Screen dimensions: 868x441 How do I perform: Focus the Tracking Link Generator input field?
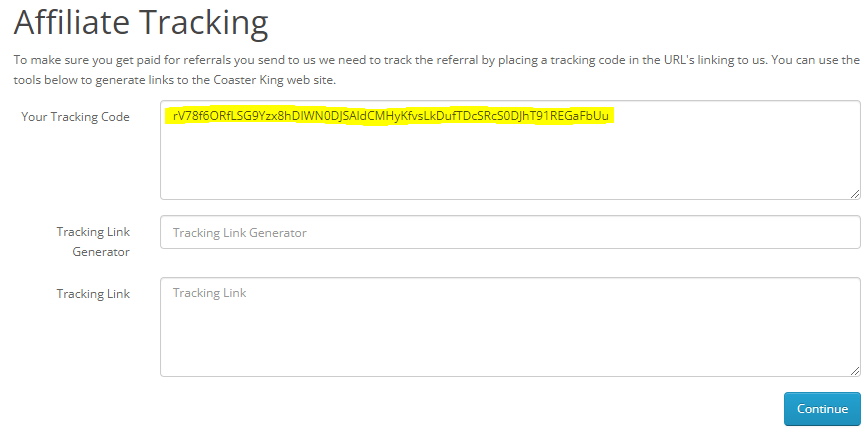(510, 232)
